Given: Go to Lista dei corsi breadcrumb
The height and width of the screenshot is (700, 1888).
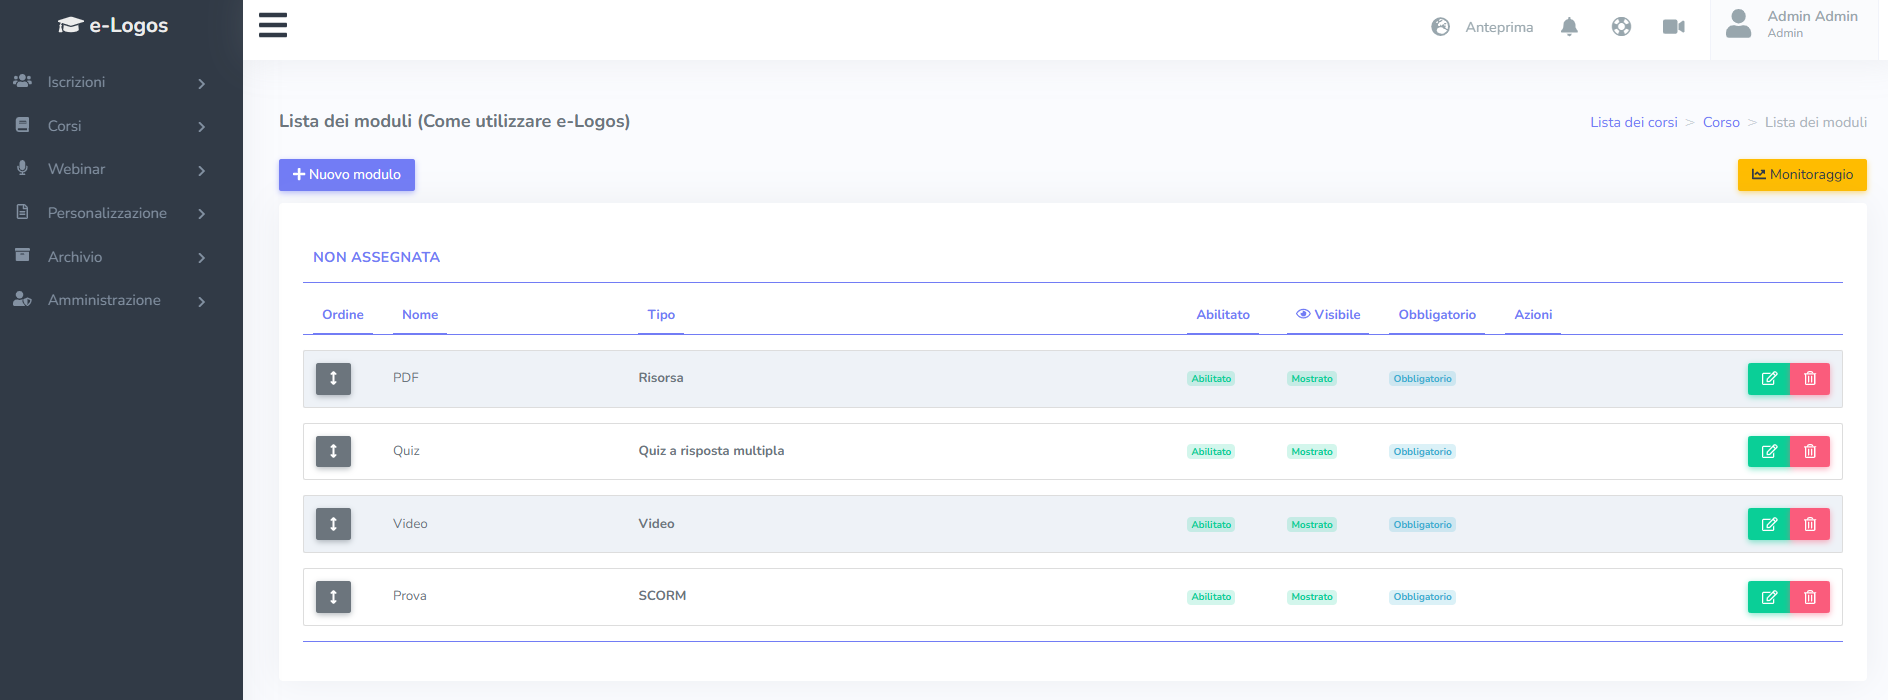Looking at the screenshot, I should (x=1633, y=122).
